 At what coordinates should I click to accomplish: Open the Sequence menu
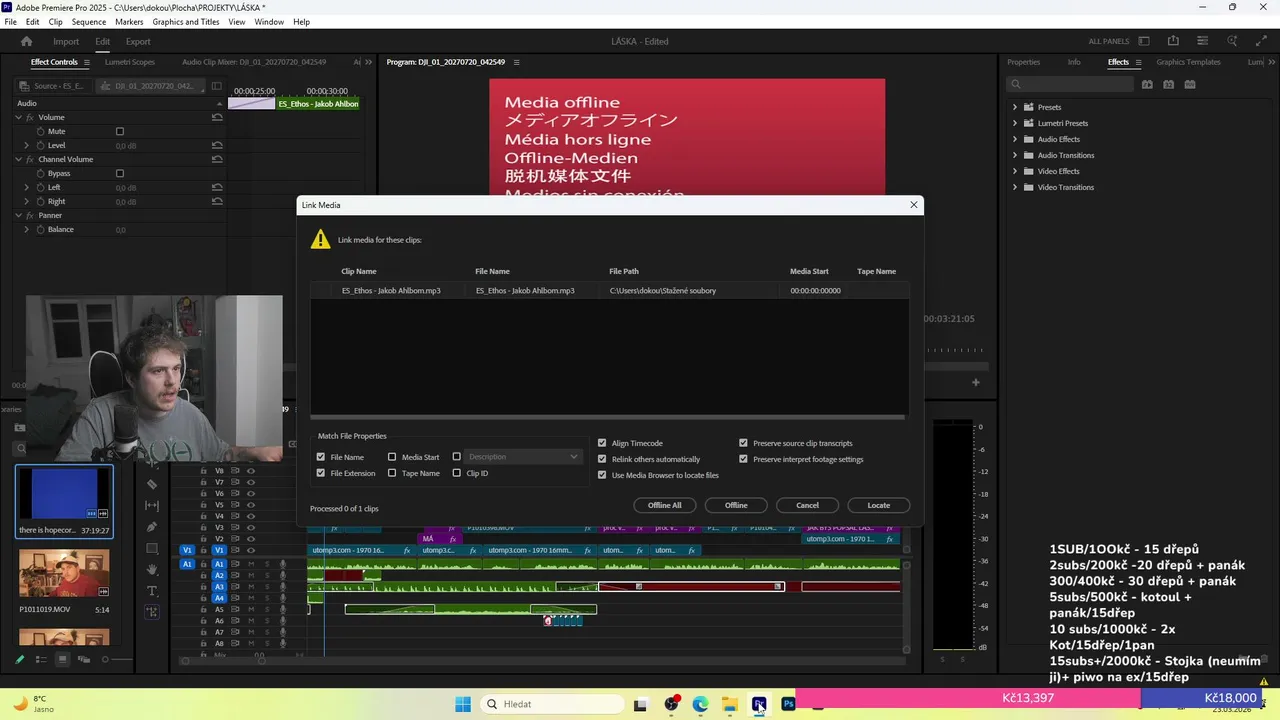coord(89,21)
